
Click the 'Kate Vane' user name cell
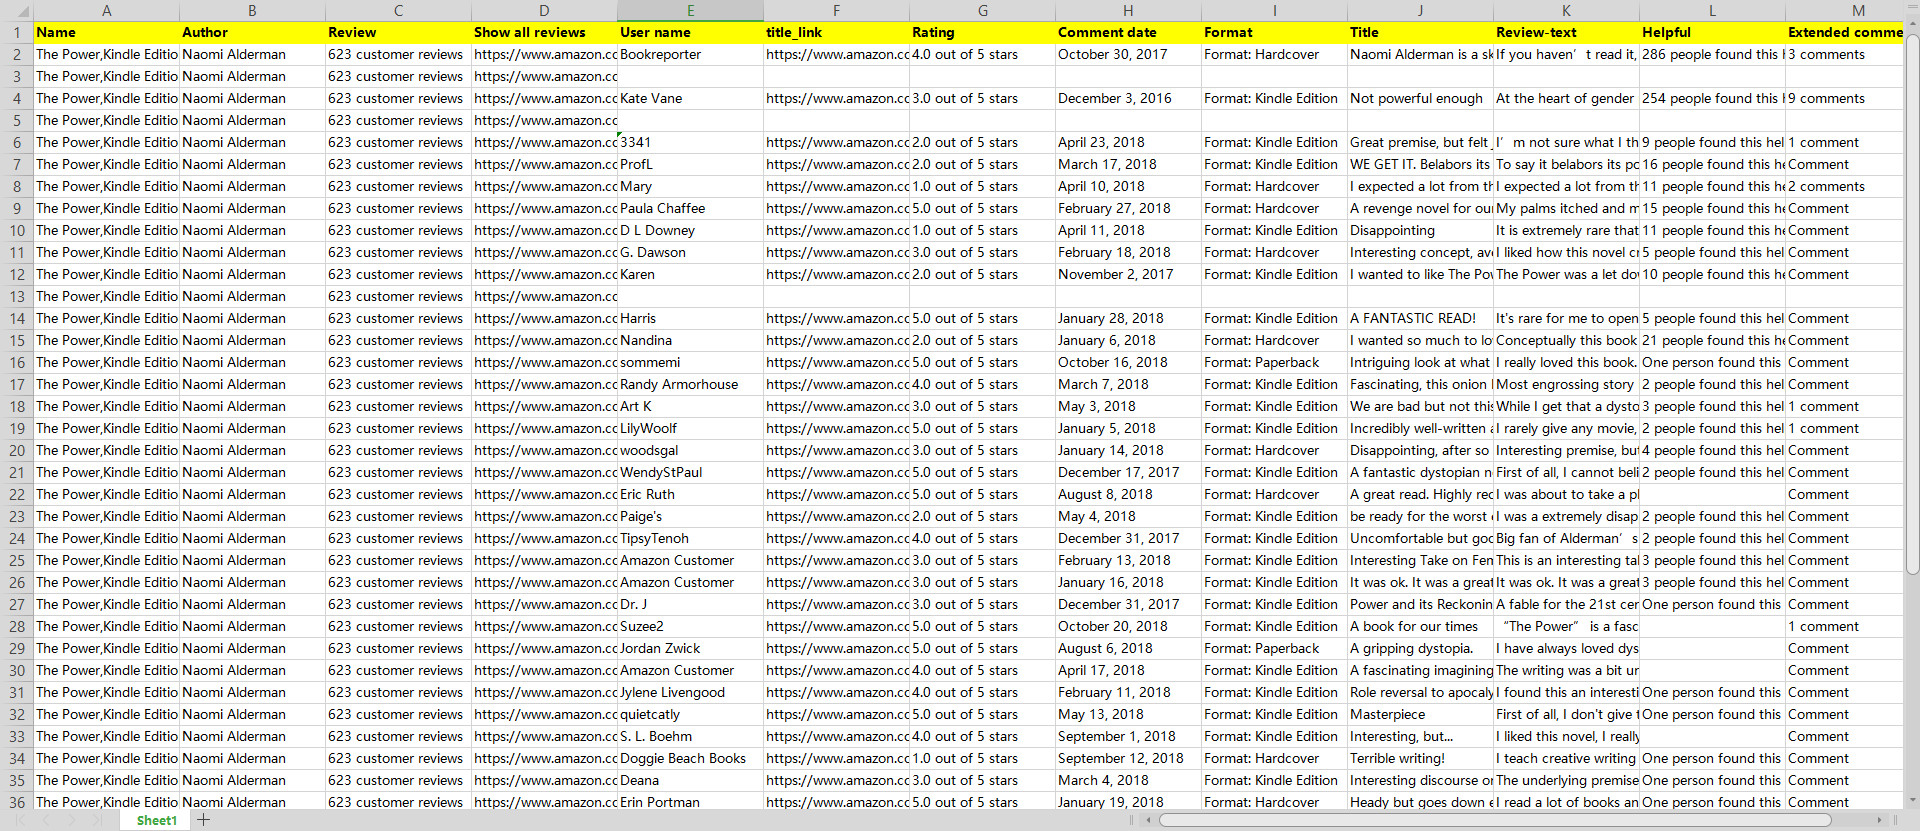click(690, 98)
